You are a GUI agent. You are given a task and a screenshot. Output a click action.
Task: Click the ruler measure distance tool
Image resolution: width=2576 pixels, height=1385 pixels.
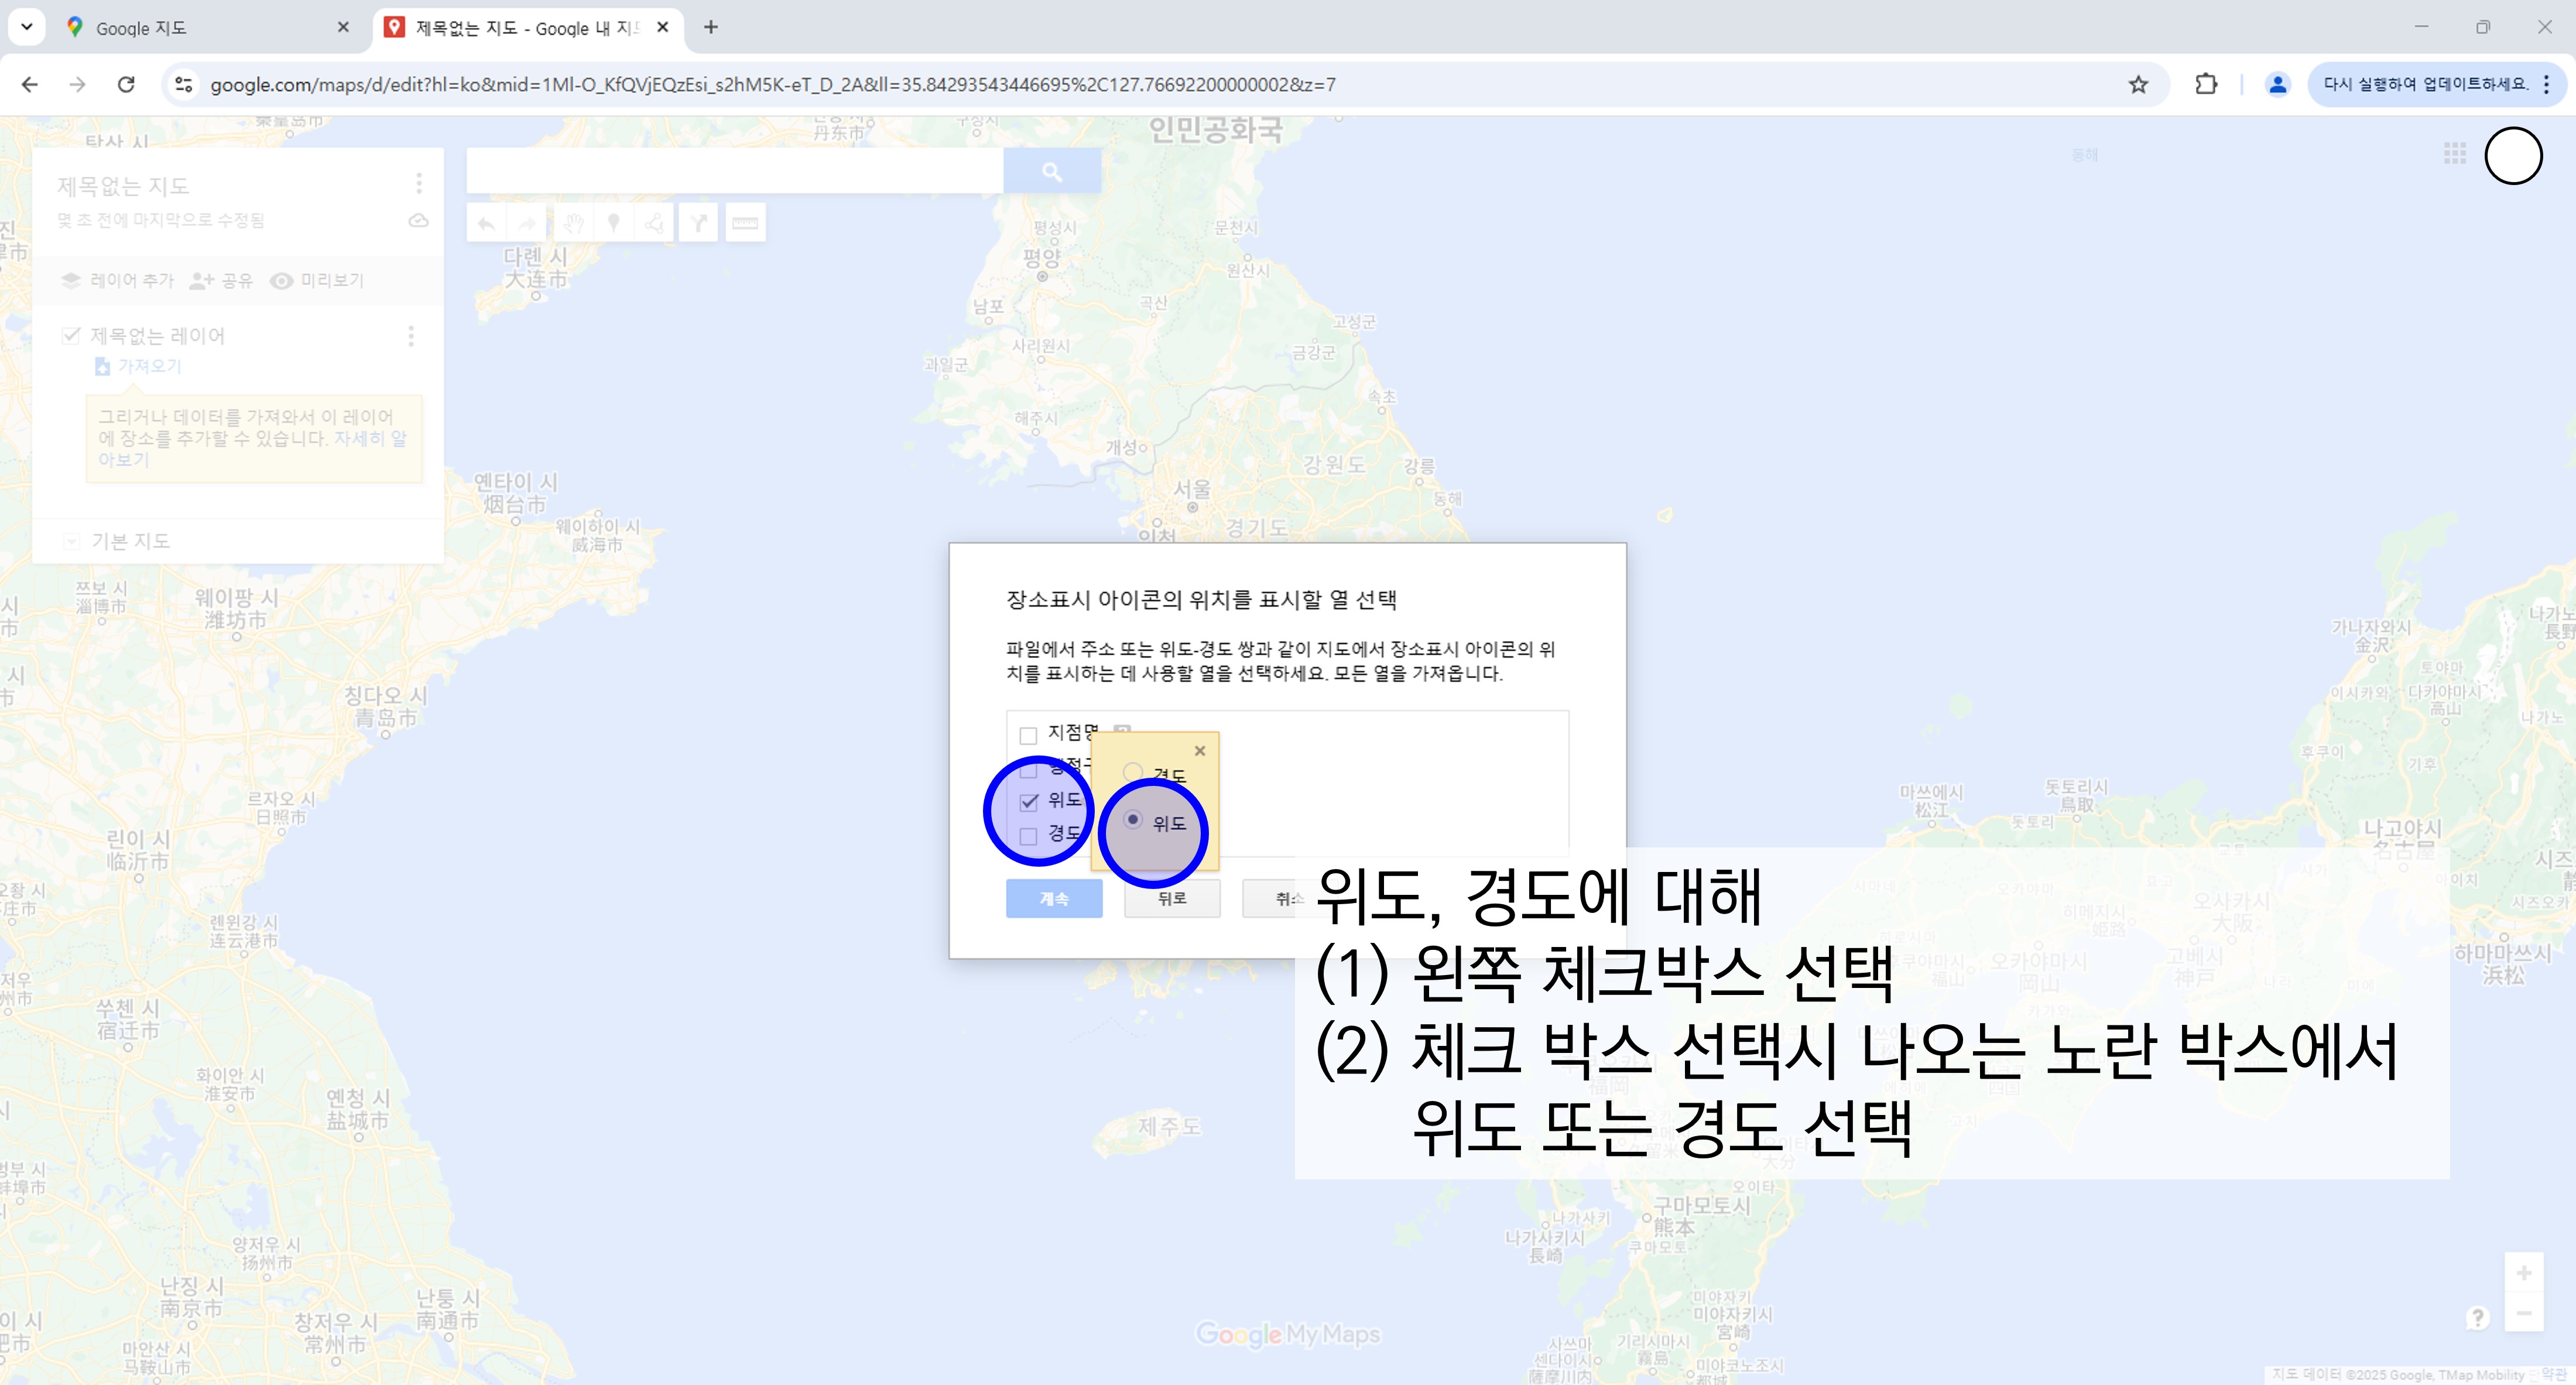point(745,223)
